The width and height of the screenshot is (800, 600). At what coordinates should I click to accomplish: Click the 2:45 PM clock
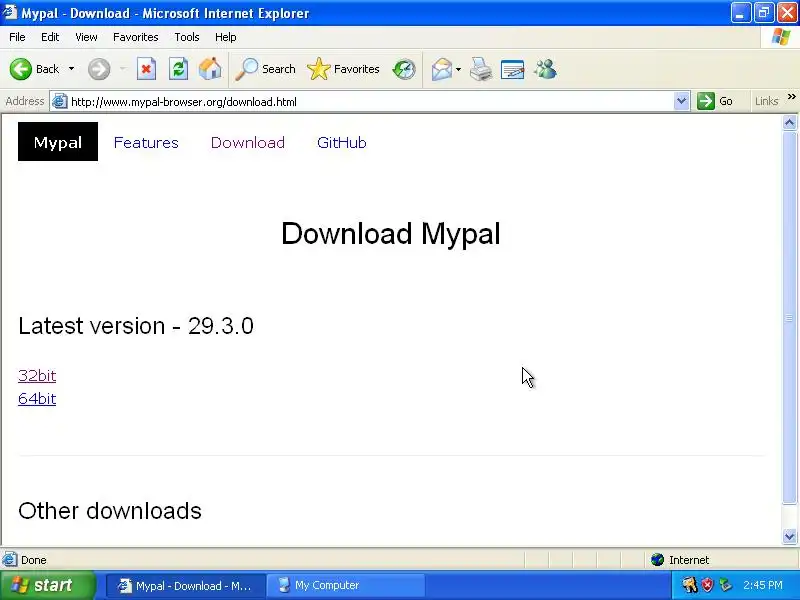763,585
